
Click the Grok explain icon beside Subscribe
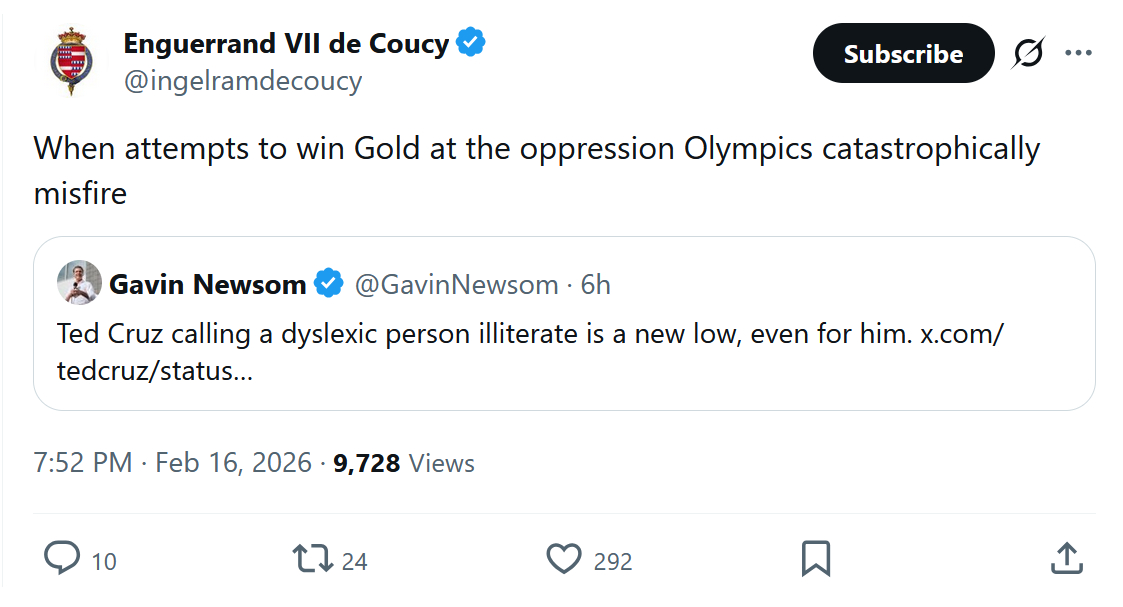tap(1028, 53)
